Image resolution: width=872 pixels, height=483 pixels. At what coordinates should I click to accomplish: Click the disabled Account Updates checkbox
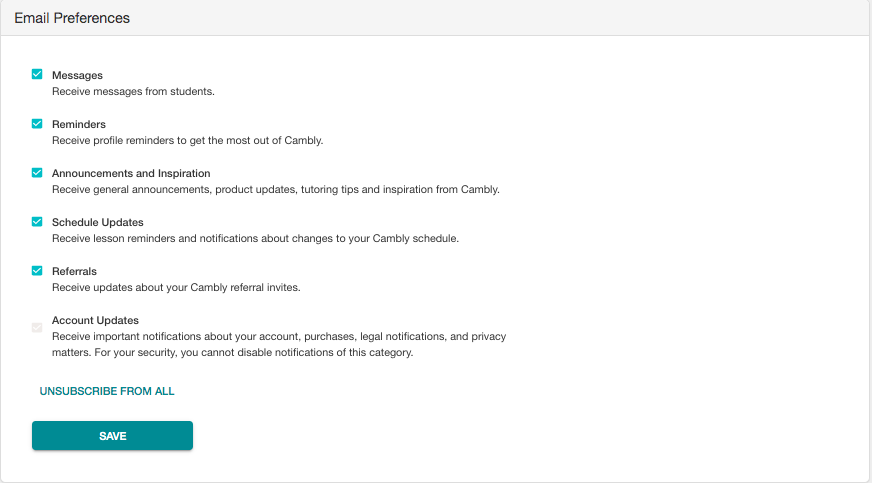[x=37, y=327]
